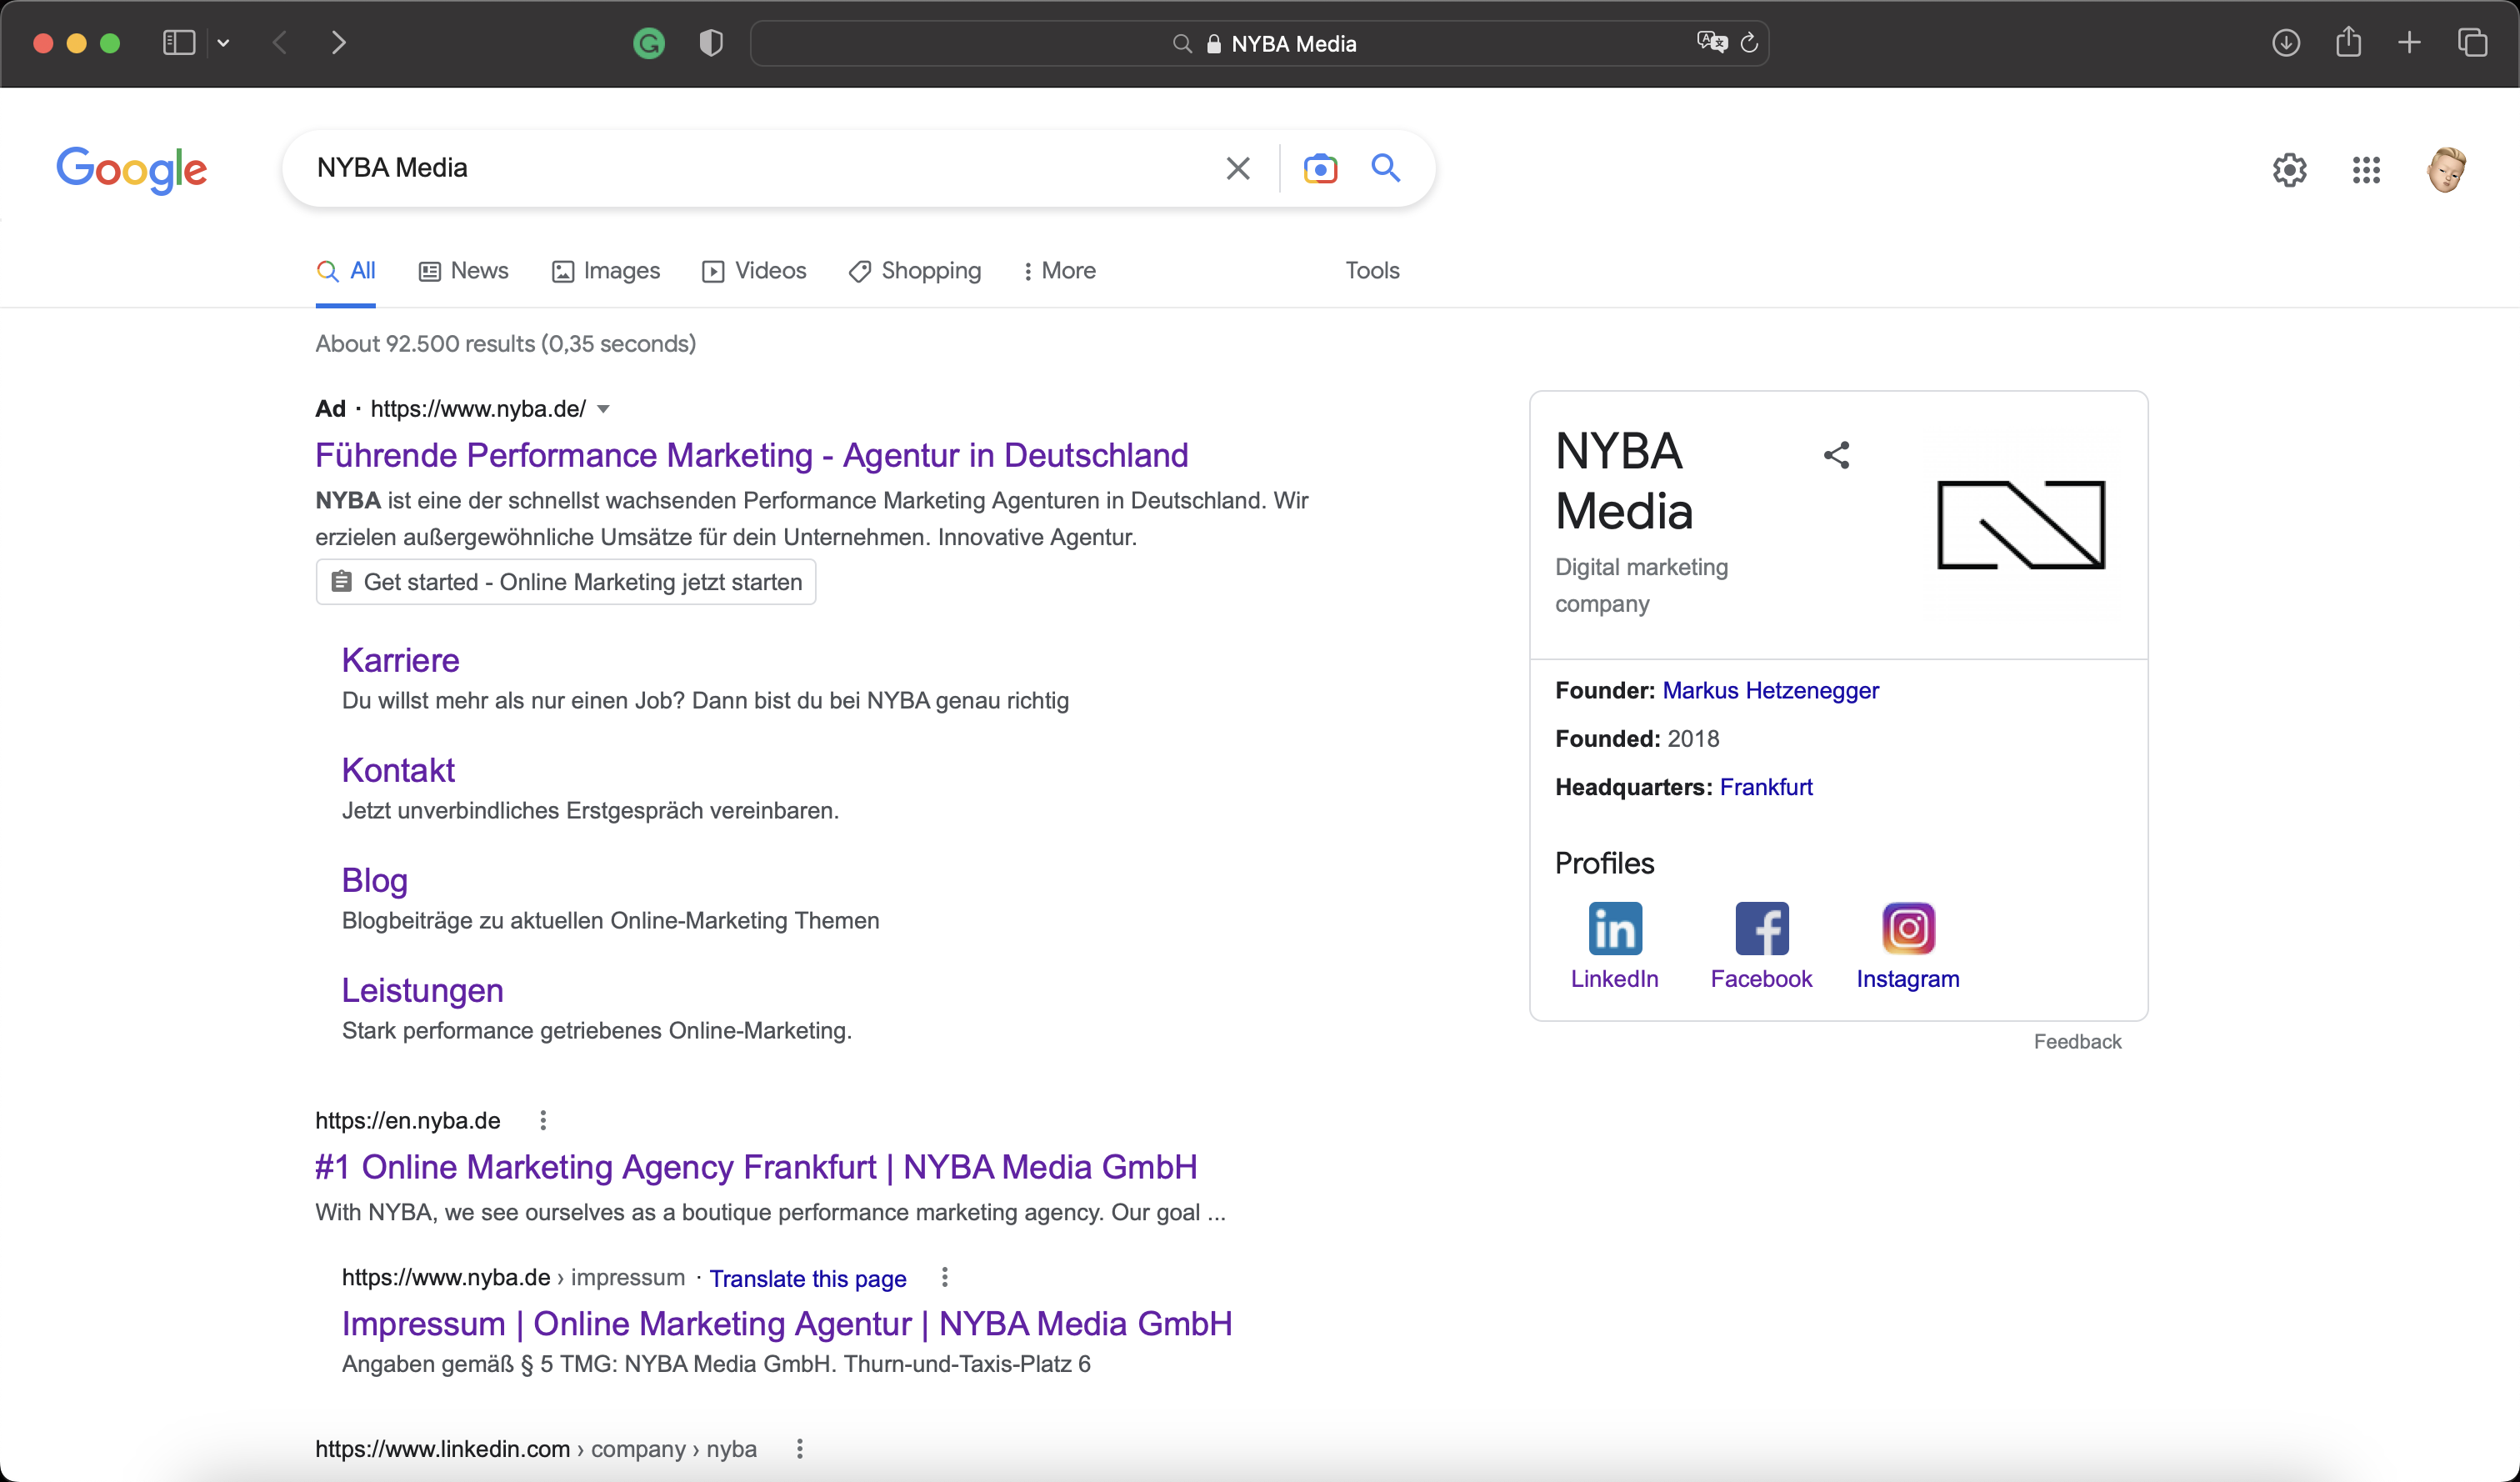Open Google quick settings gear

[2290, 170]
